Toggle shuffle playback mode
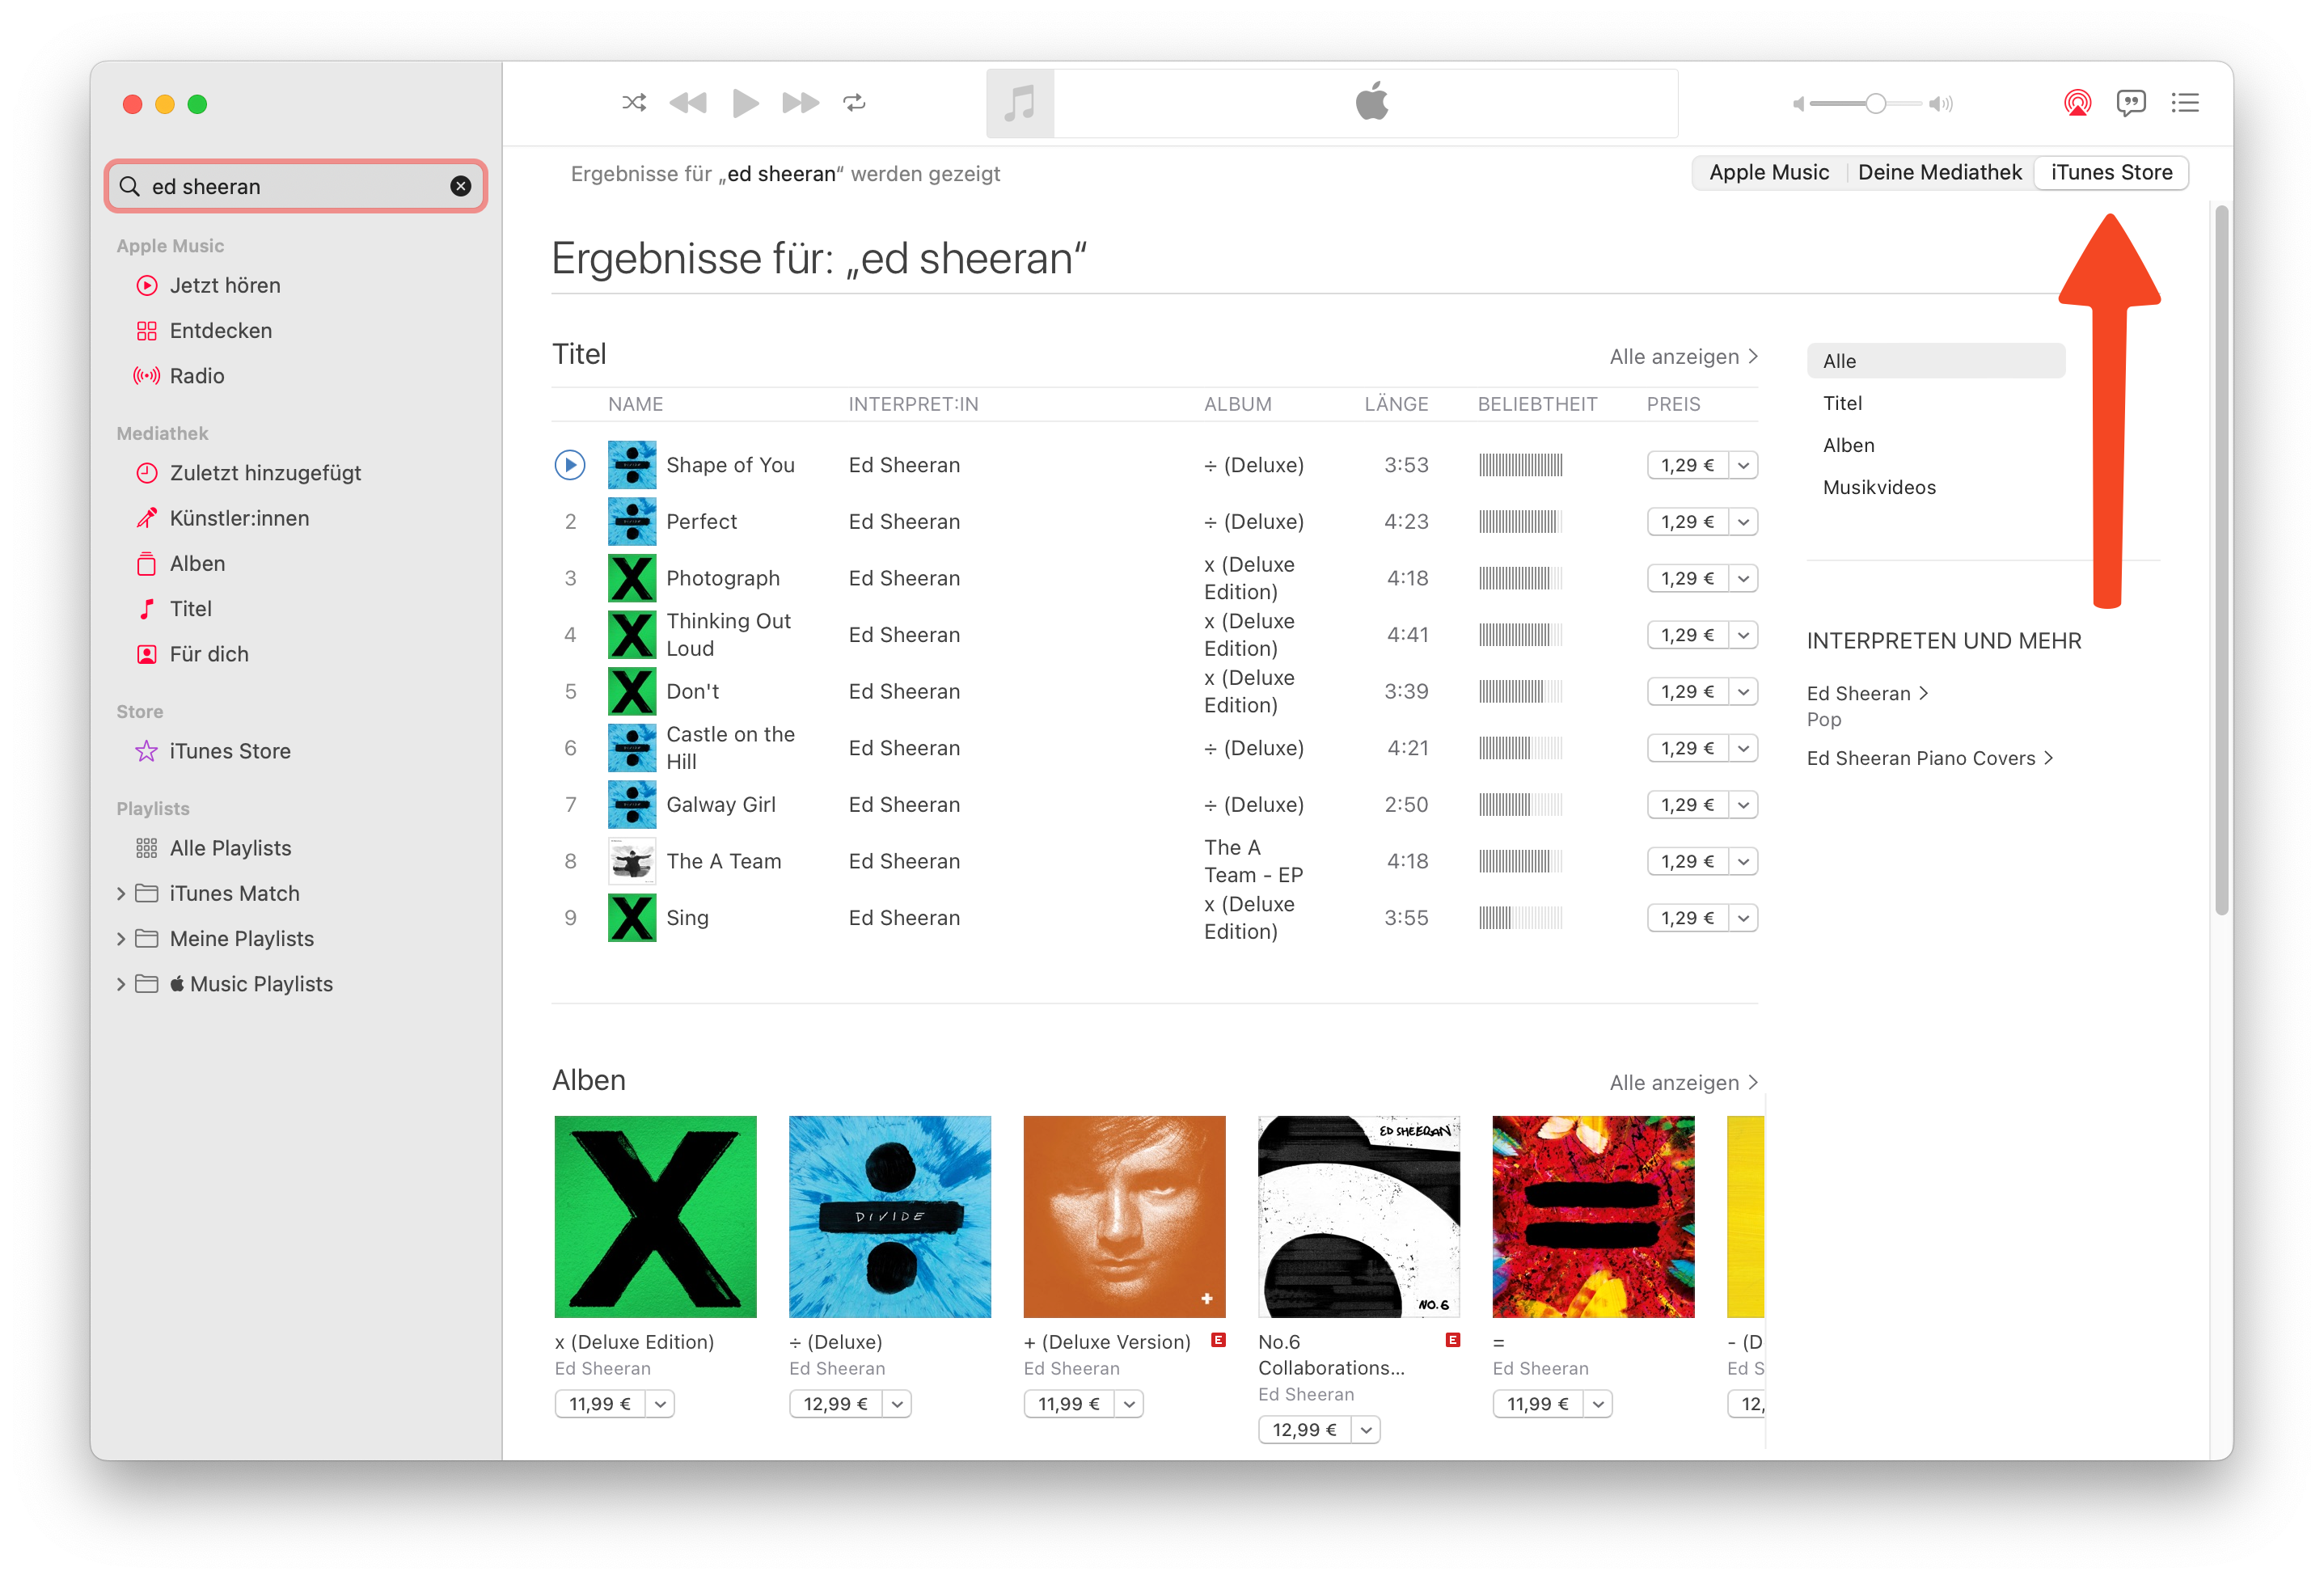Screen dimensions: 2324x1580 point(633,103)
